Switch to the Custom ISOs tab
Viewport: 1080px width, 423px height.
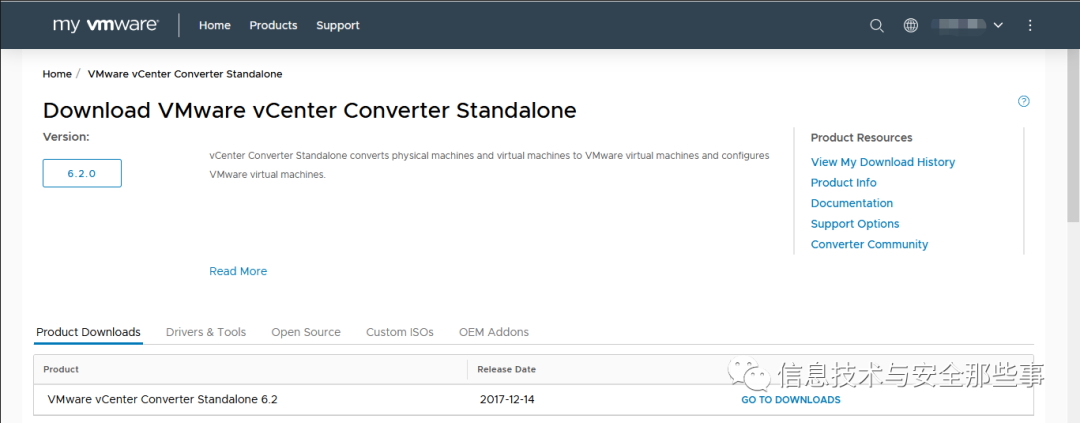click(x=399, y=332)
